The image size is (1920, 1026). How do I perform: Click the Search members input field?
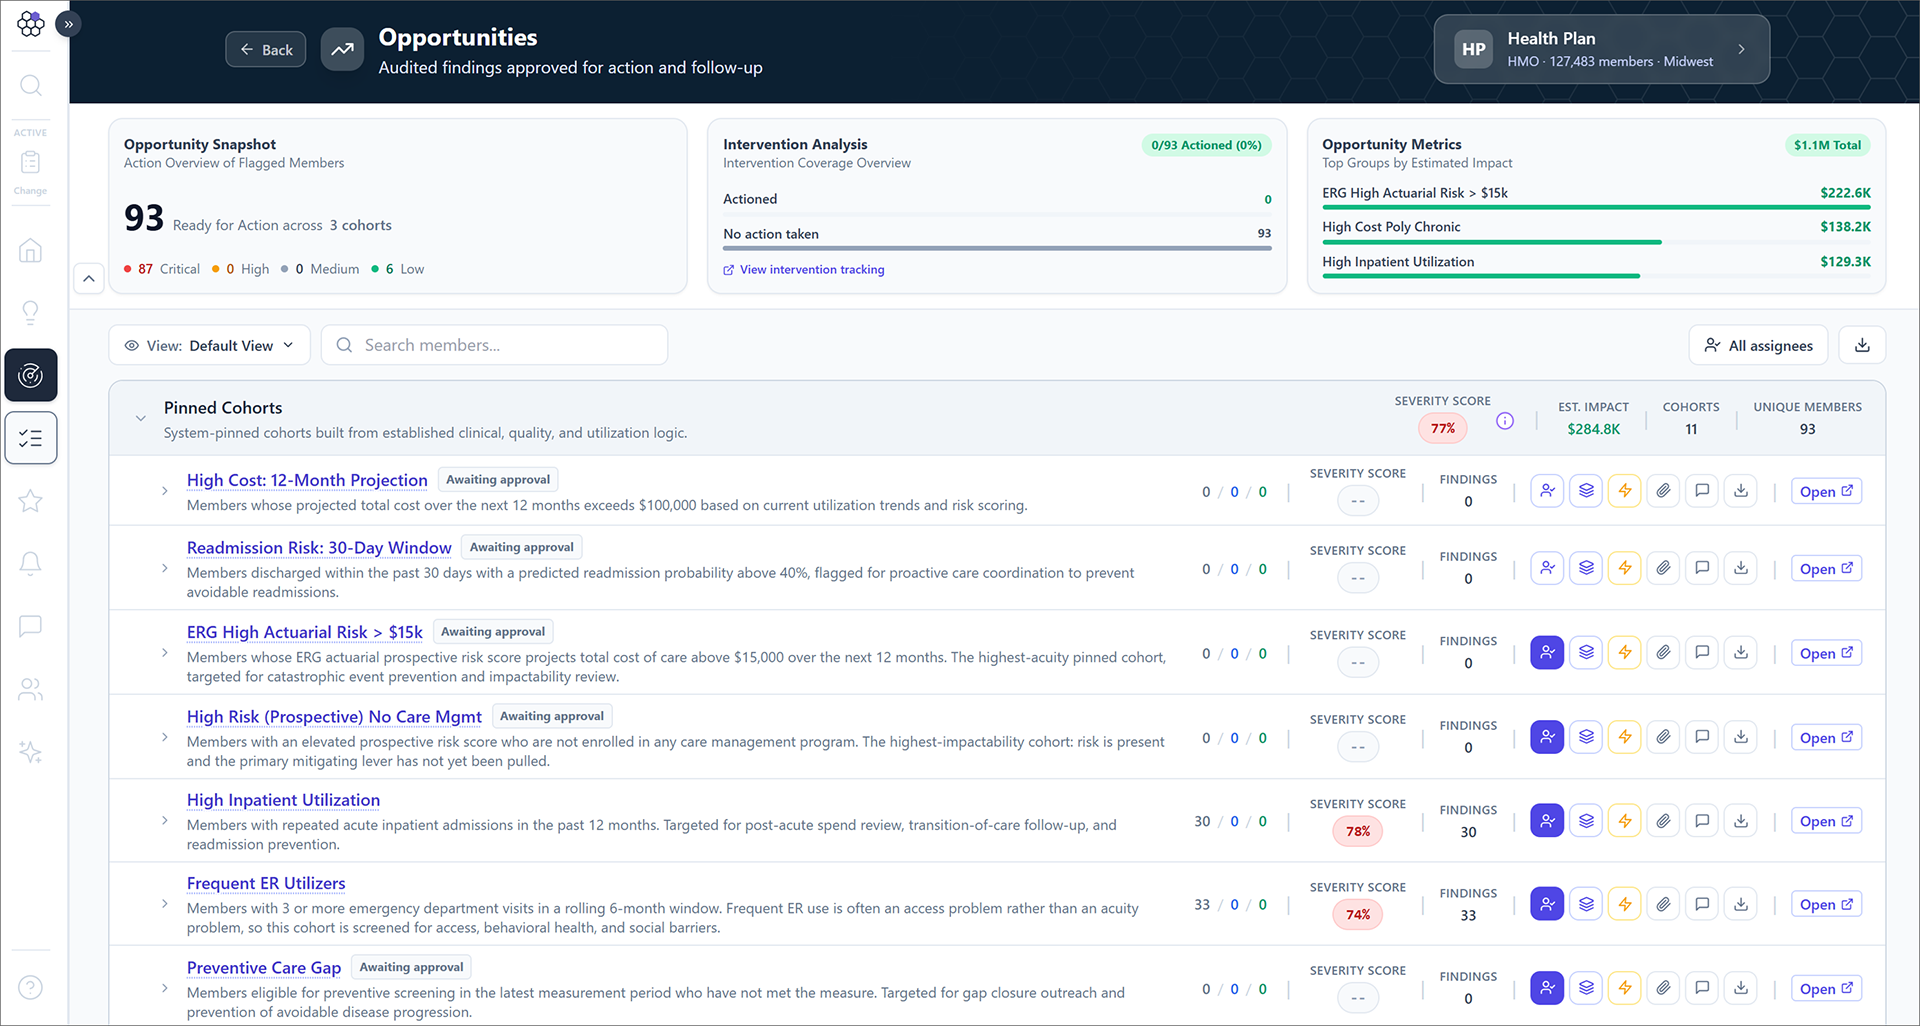click(x=494, y=345)
